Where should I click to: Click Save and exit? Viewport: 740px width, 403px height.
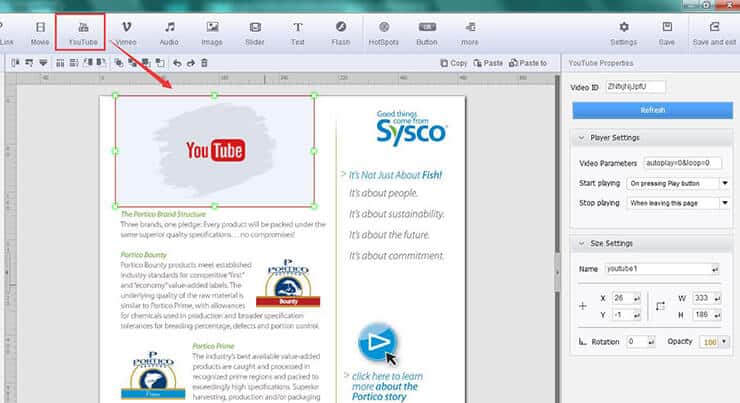[x=714, y=33]
